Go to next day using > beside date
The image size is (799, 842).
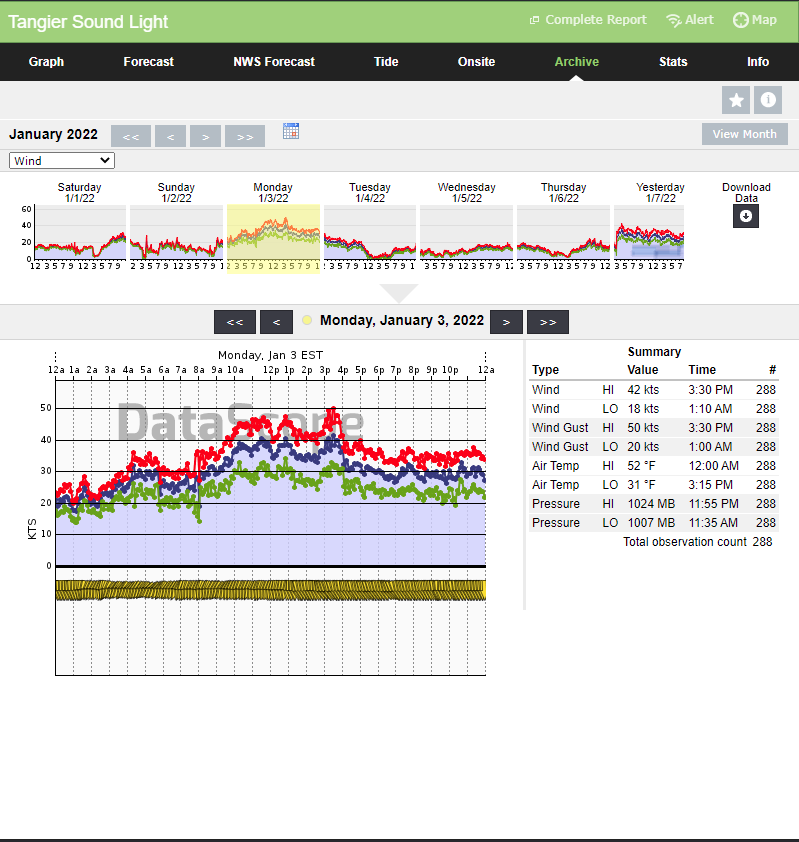coord(506,322)
